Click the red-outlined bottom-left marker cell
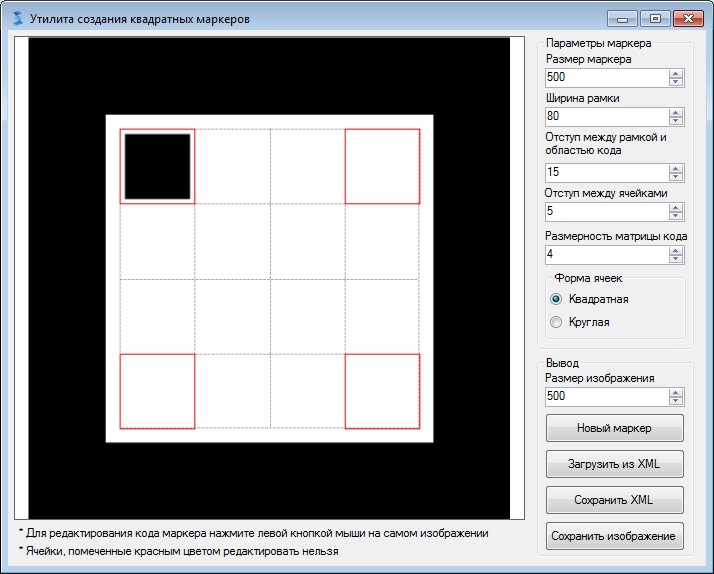 [158, 391]
